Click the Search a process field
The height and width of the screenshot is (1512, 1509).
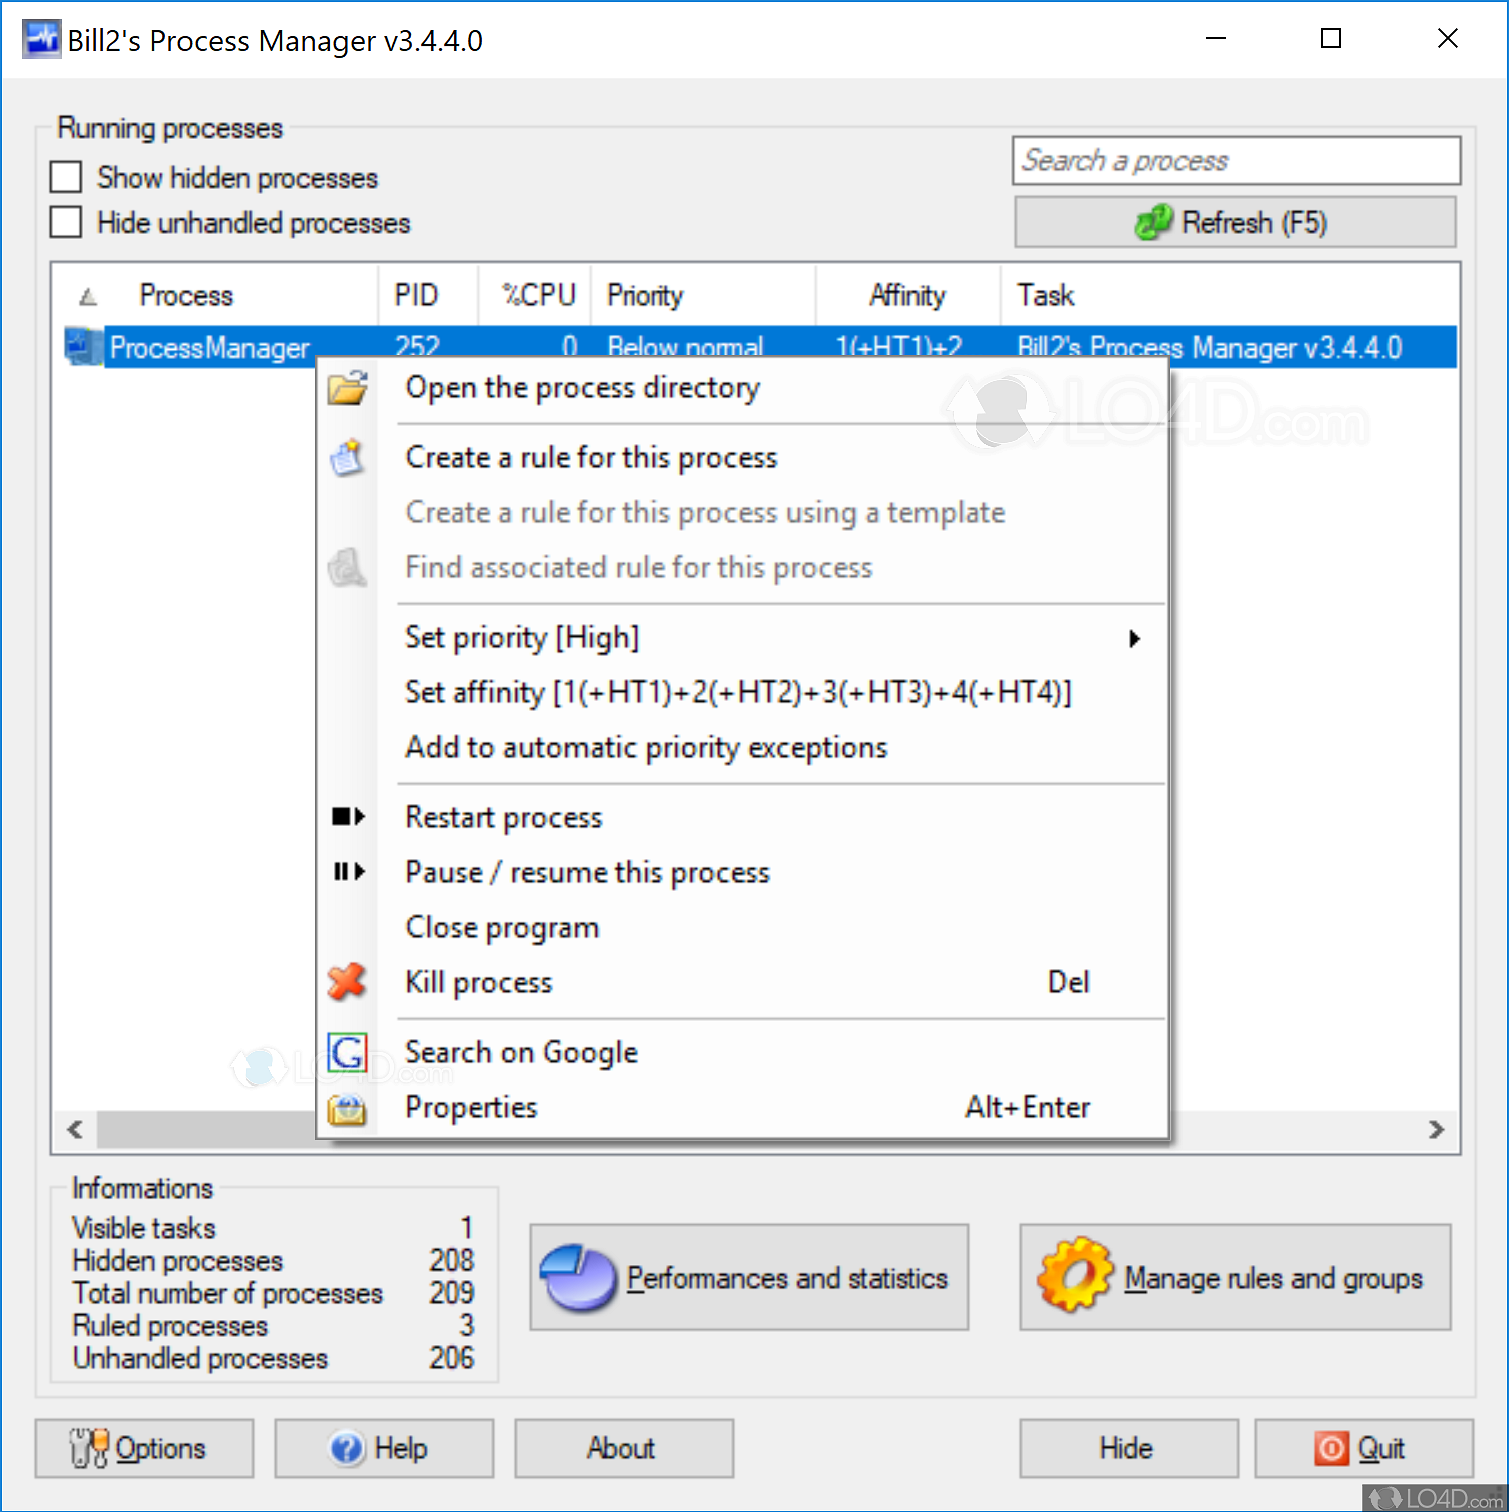(1235, 160)
